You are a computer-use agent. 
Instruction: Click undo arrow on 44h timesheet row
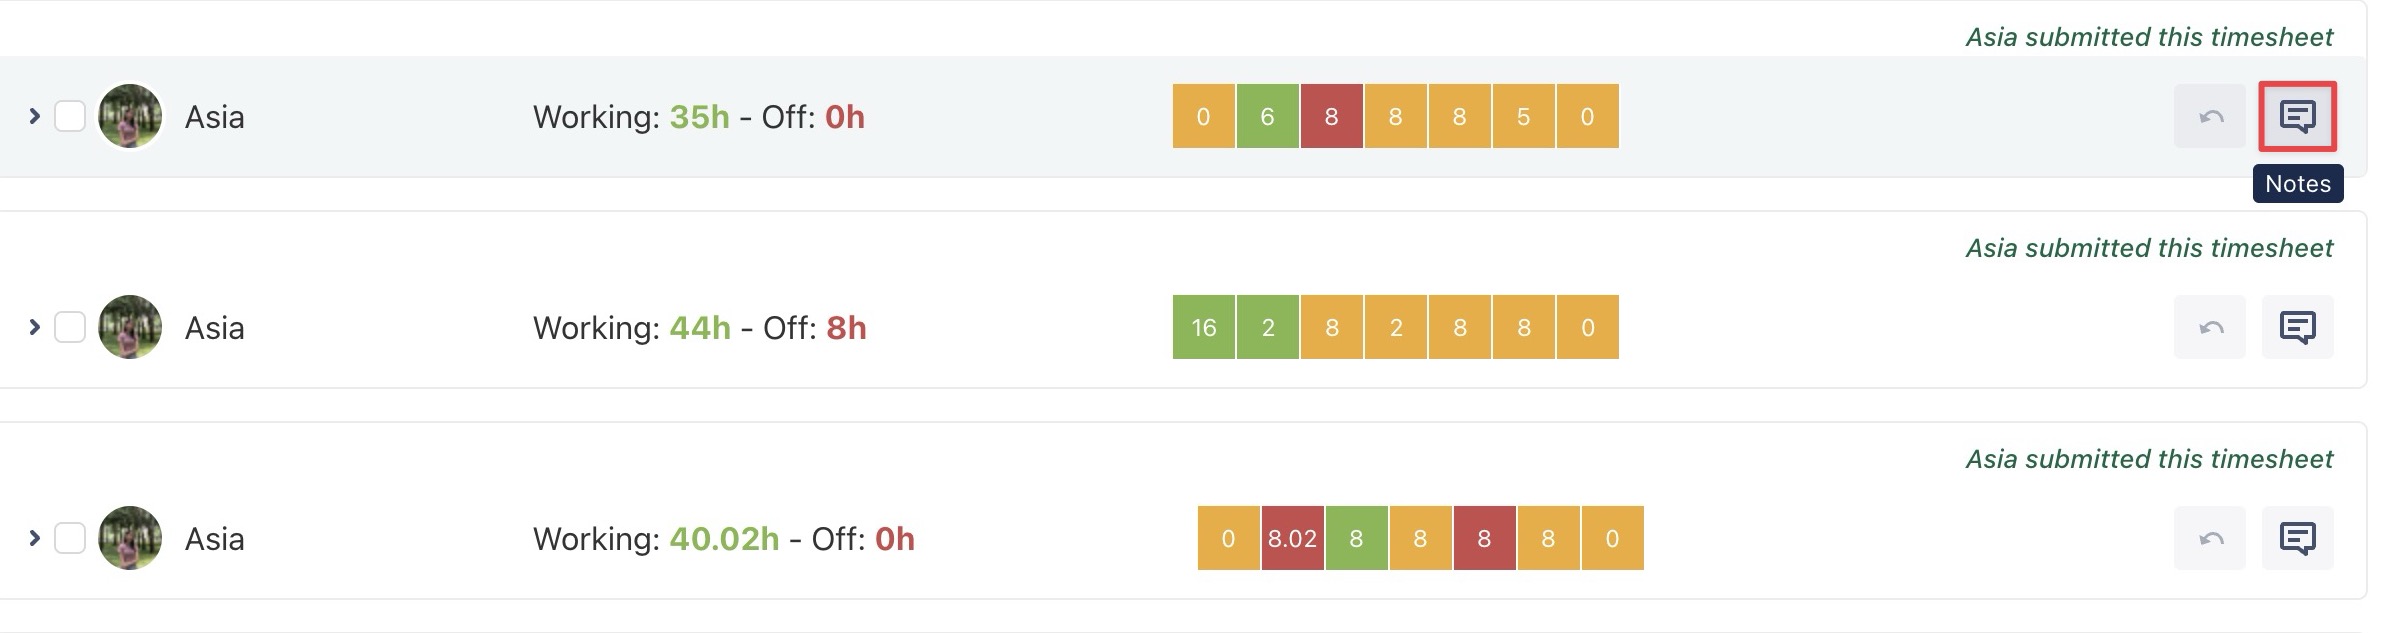pyautogui.click(x=2210, y=327)
